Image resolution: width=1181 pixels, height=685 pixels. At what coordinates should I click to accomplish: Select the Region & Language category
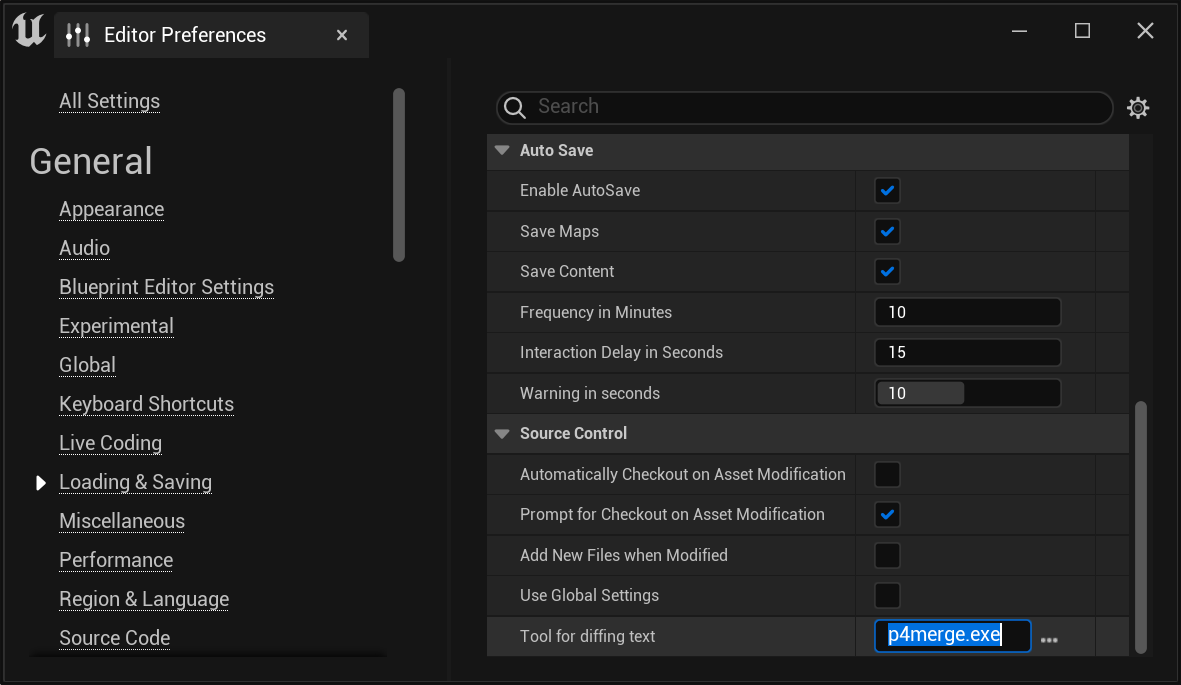tap(143, 599)
